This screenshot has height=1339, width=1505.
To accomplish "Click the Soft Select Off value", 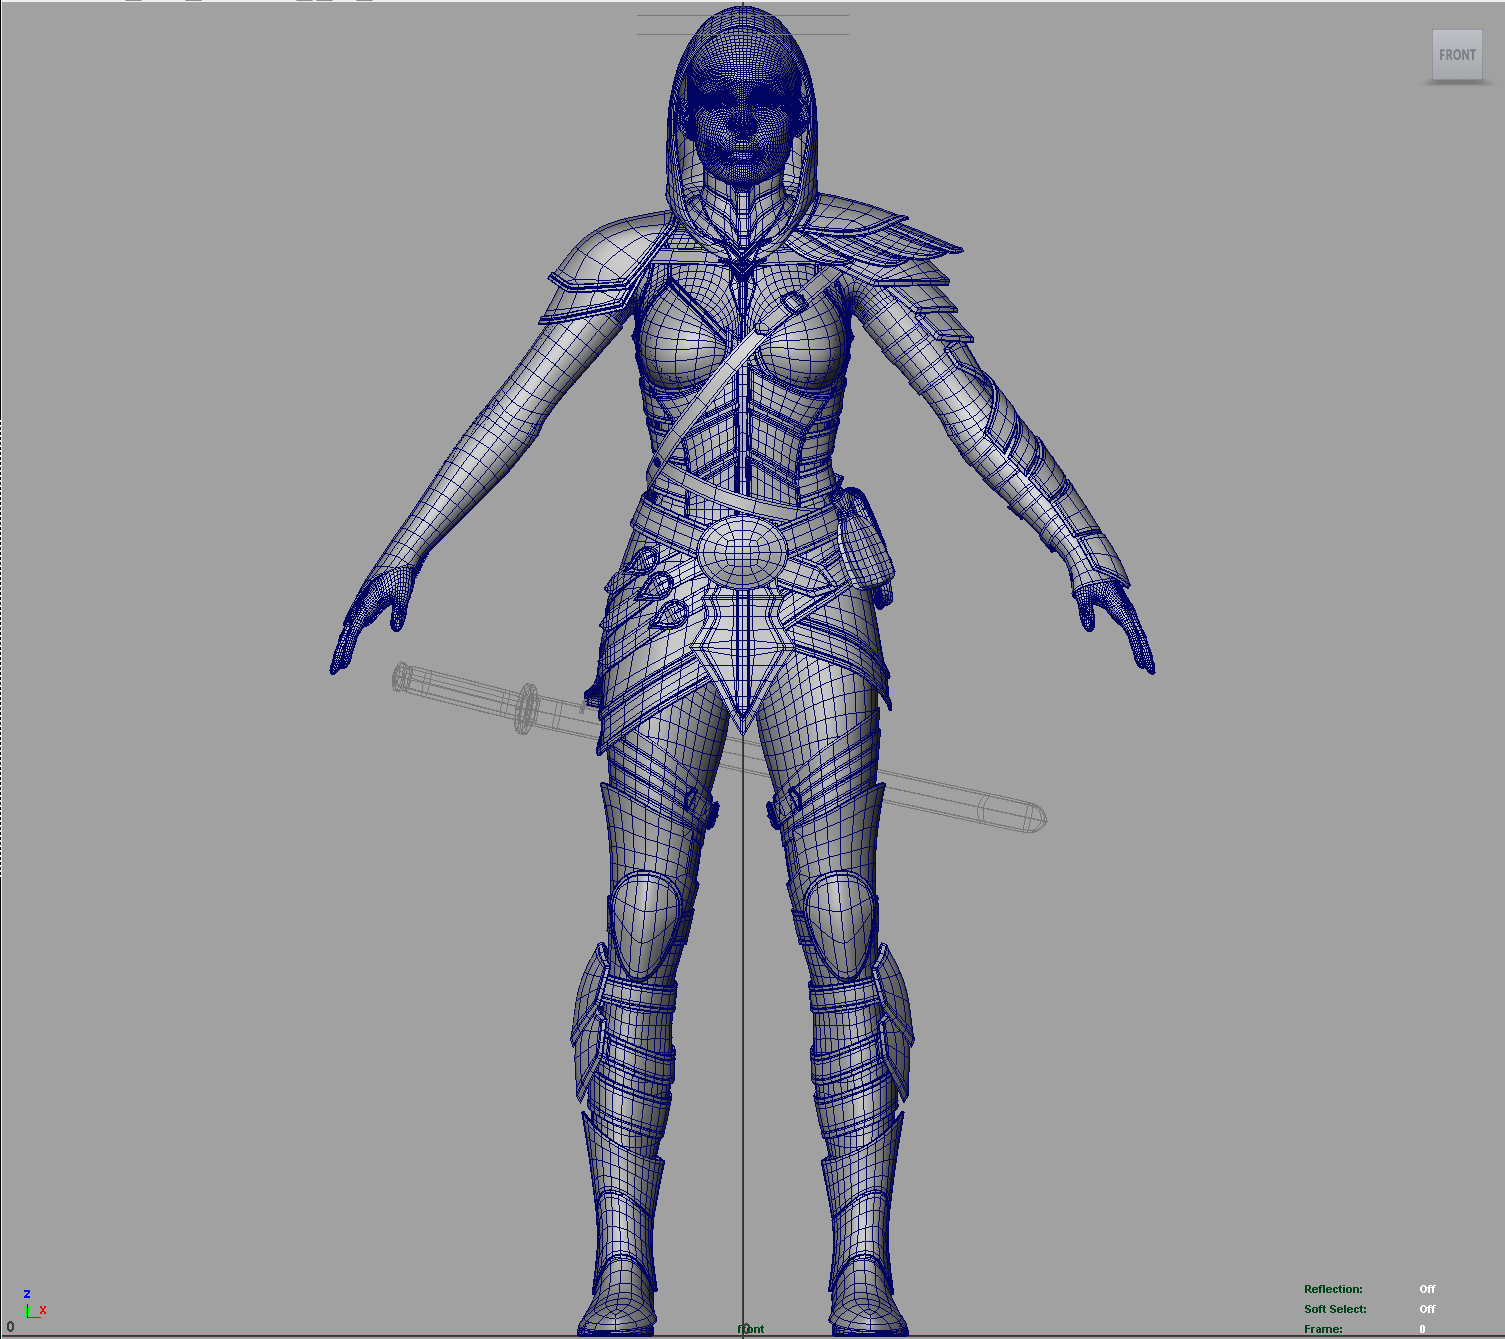I will tap(1426, 1309).
